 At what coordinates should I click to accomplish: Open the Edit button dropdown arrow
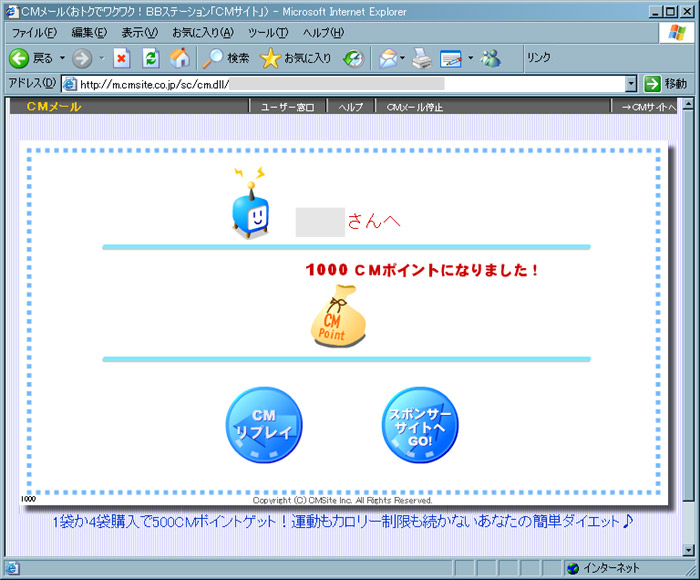(x=470, y=58)
